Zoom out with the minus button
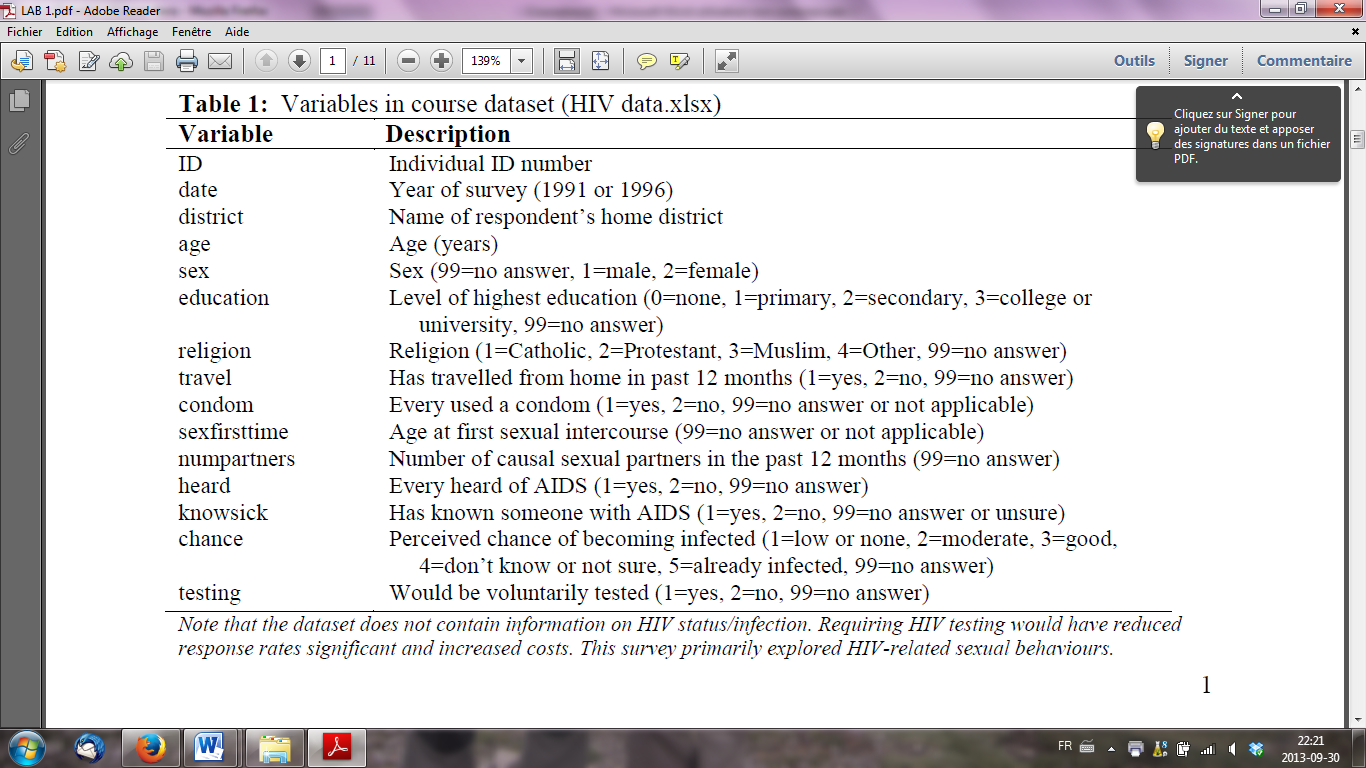 (x=408, y=61)
